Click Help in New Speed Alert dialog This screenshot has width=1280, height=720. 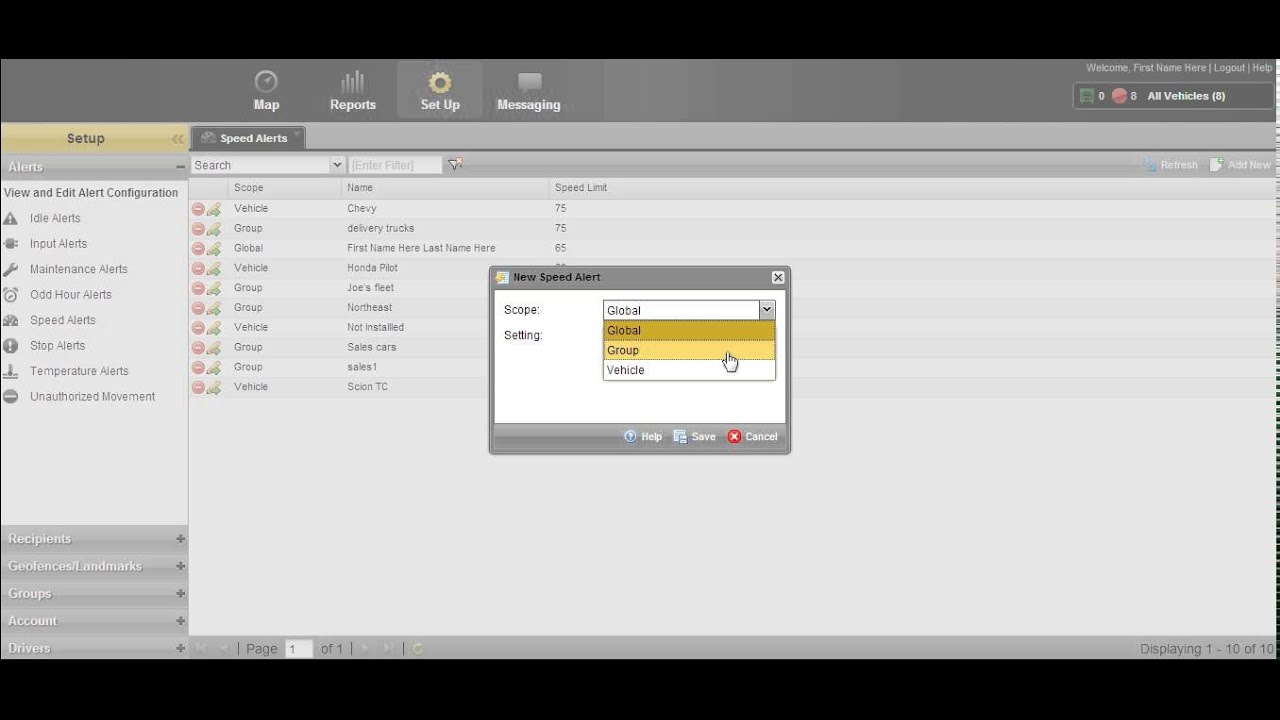click(x=643, y=437)
